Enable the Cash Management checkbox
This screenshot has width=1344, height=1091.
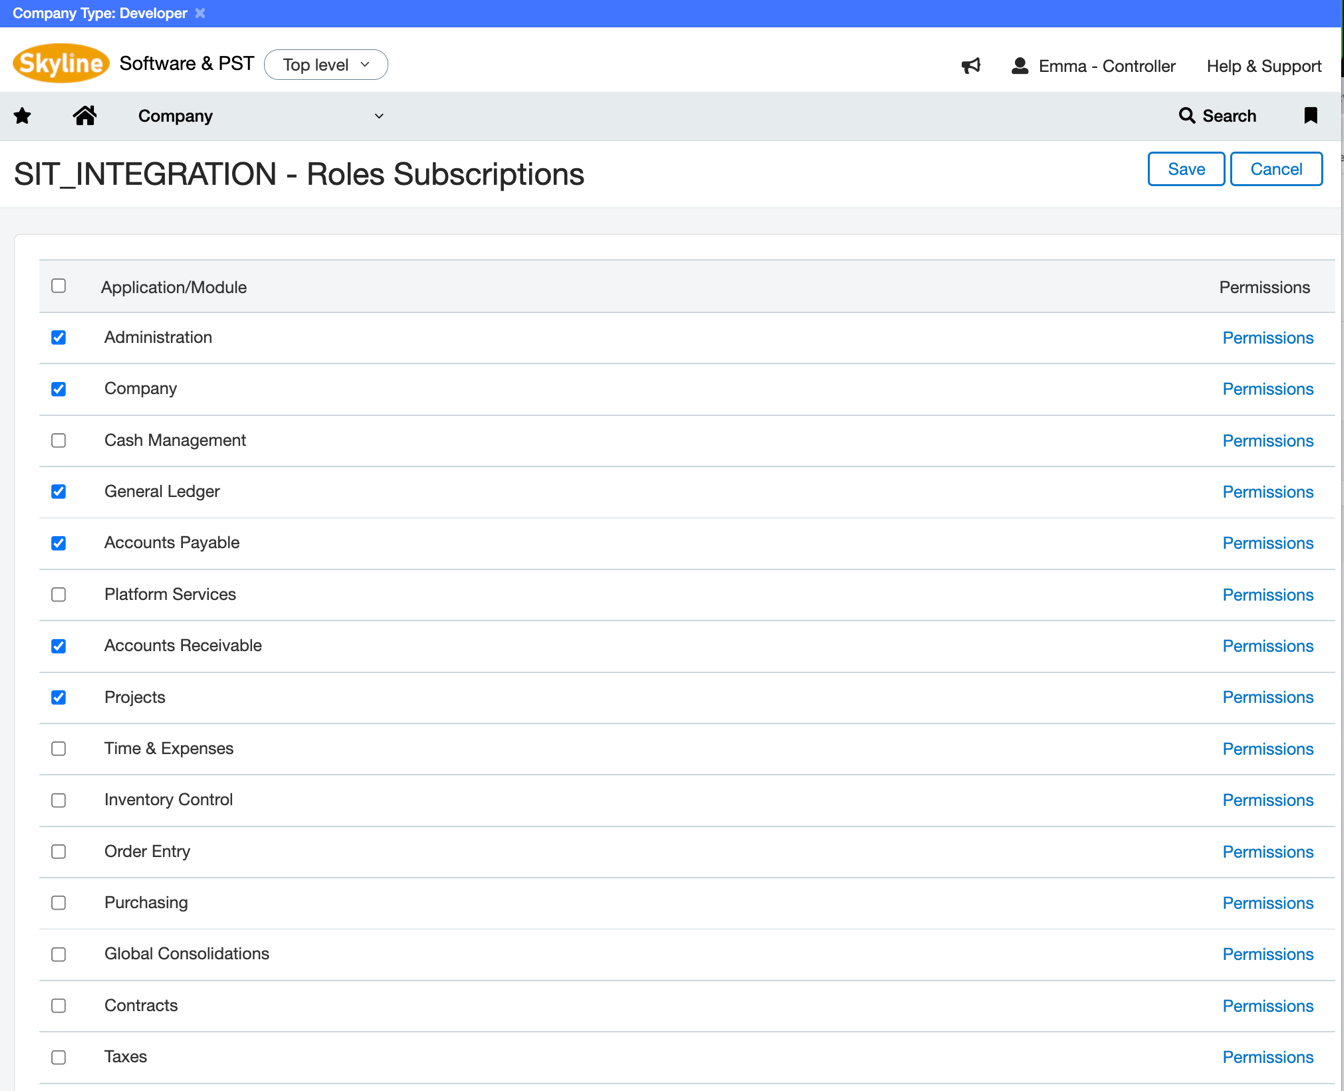tap(59, 441)
